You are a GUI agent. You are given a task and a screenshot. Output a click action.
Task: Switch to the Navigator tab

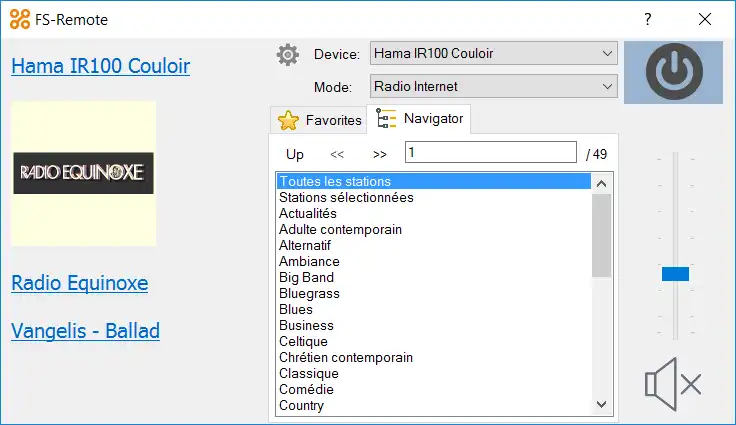pyautogui.click(x=419, y=119)
